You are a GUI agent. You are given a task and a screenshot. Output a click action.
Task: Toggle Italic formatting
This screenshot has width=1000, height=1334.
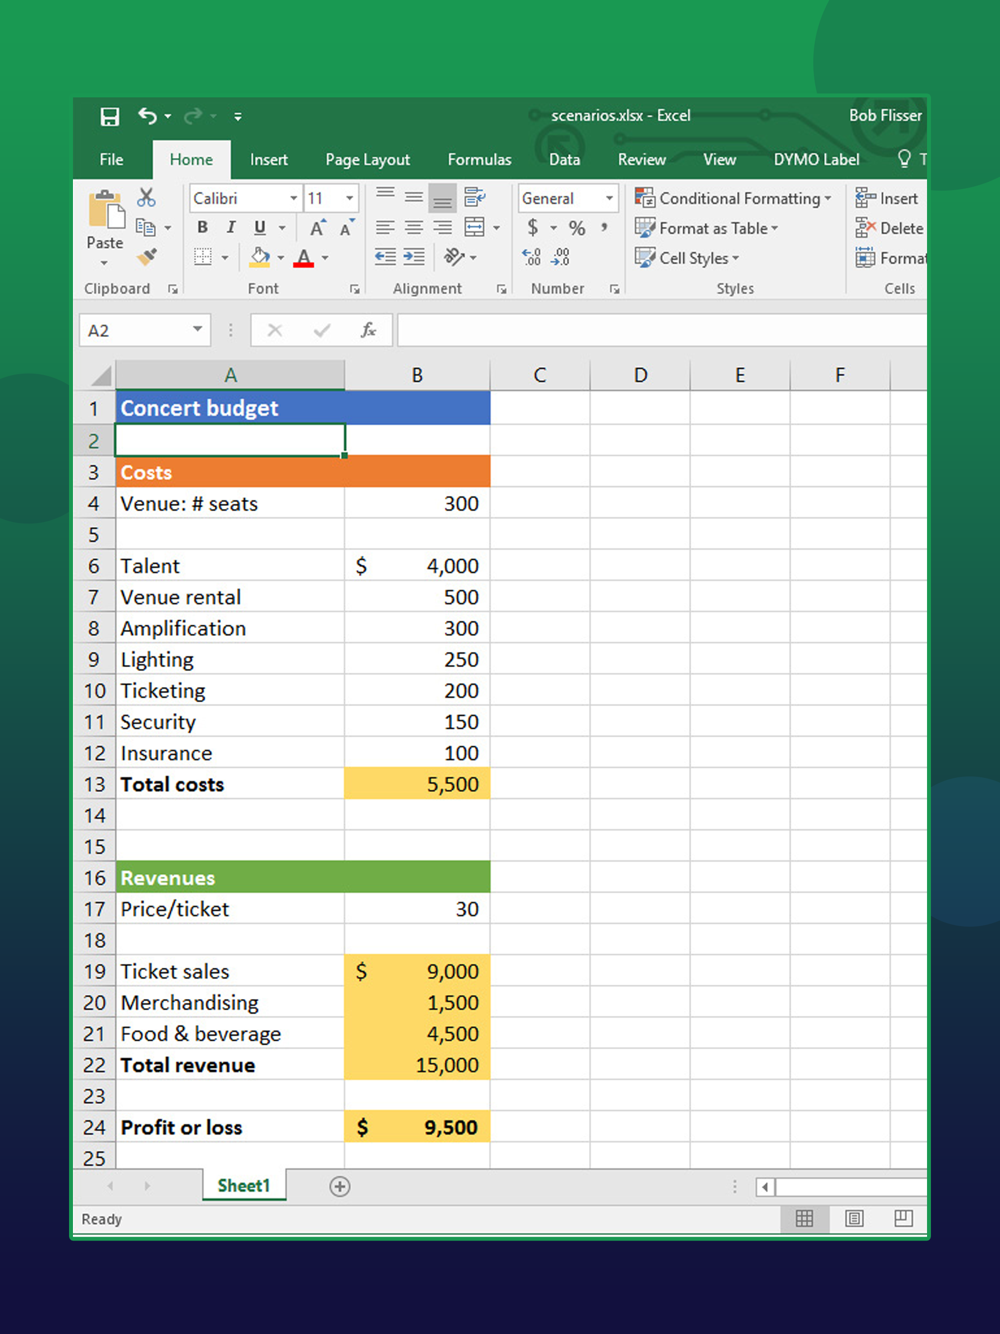pos(231,227)
